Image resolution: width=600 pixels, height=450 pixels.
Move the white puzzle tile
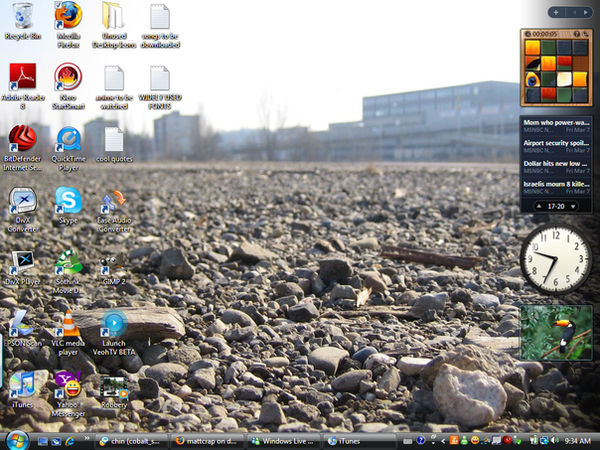click(x=564, y=80)
